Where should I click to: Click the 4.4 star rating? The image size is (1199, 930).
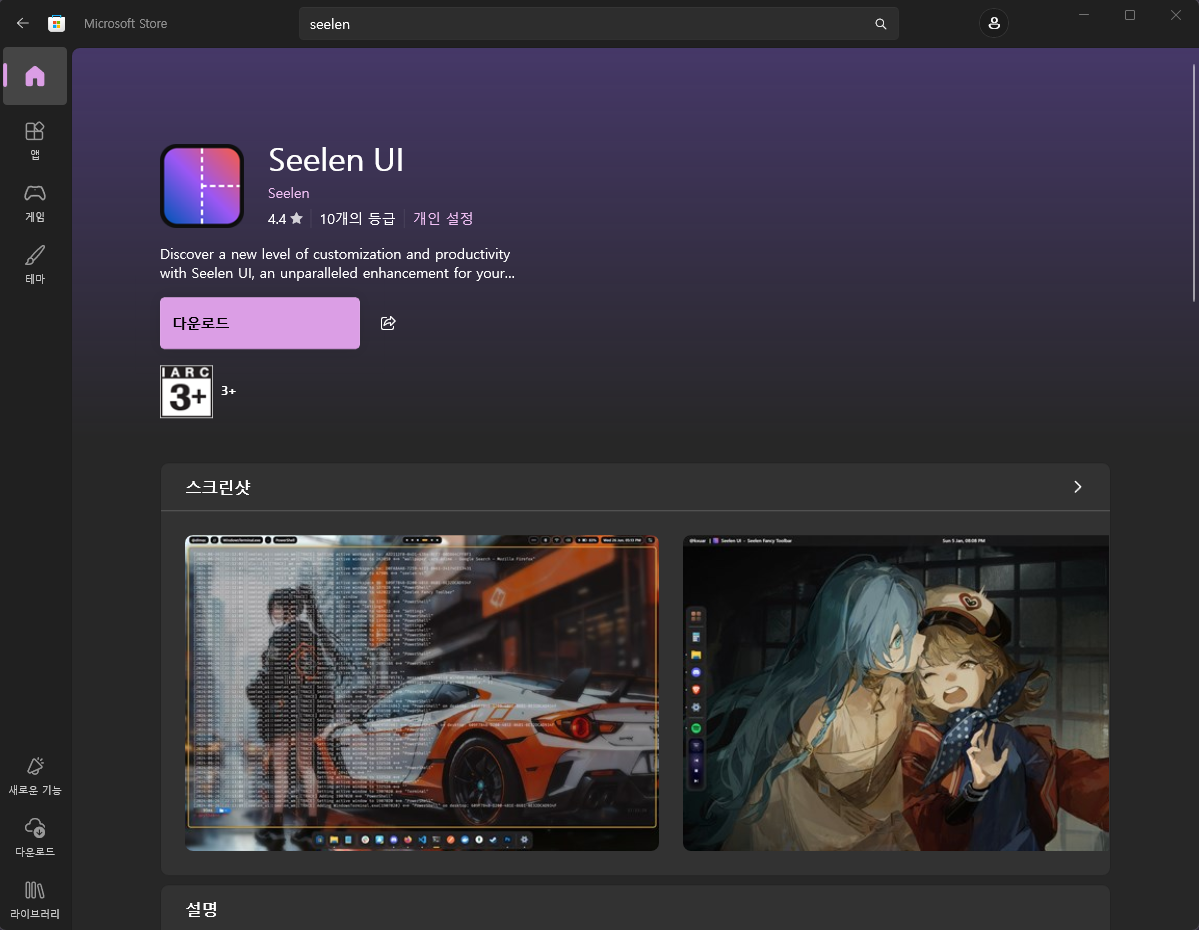click(x=285, y=219)
